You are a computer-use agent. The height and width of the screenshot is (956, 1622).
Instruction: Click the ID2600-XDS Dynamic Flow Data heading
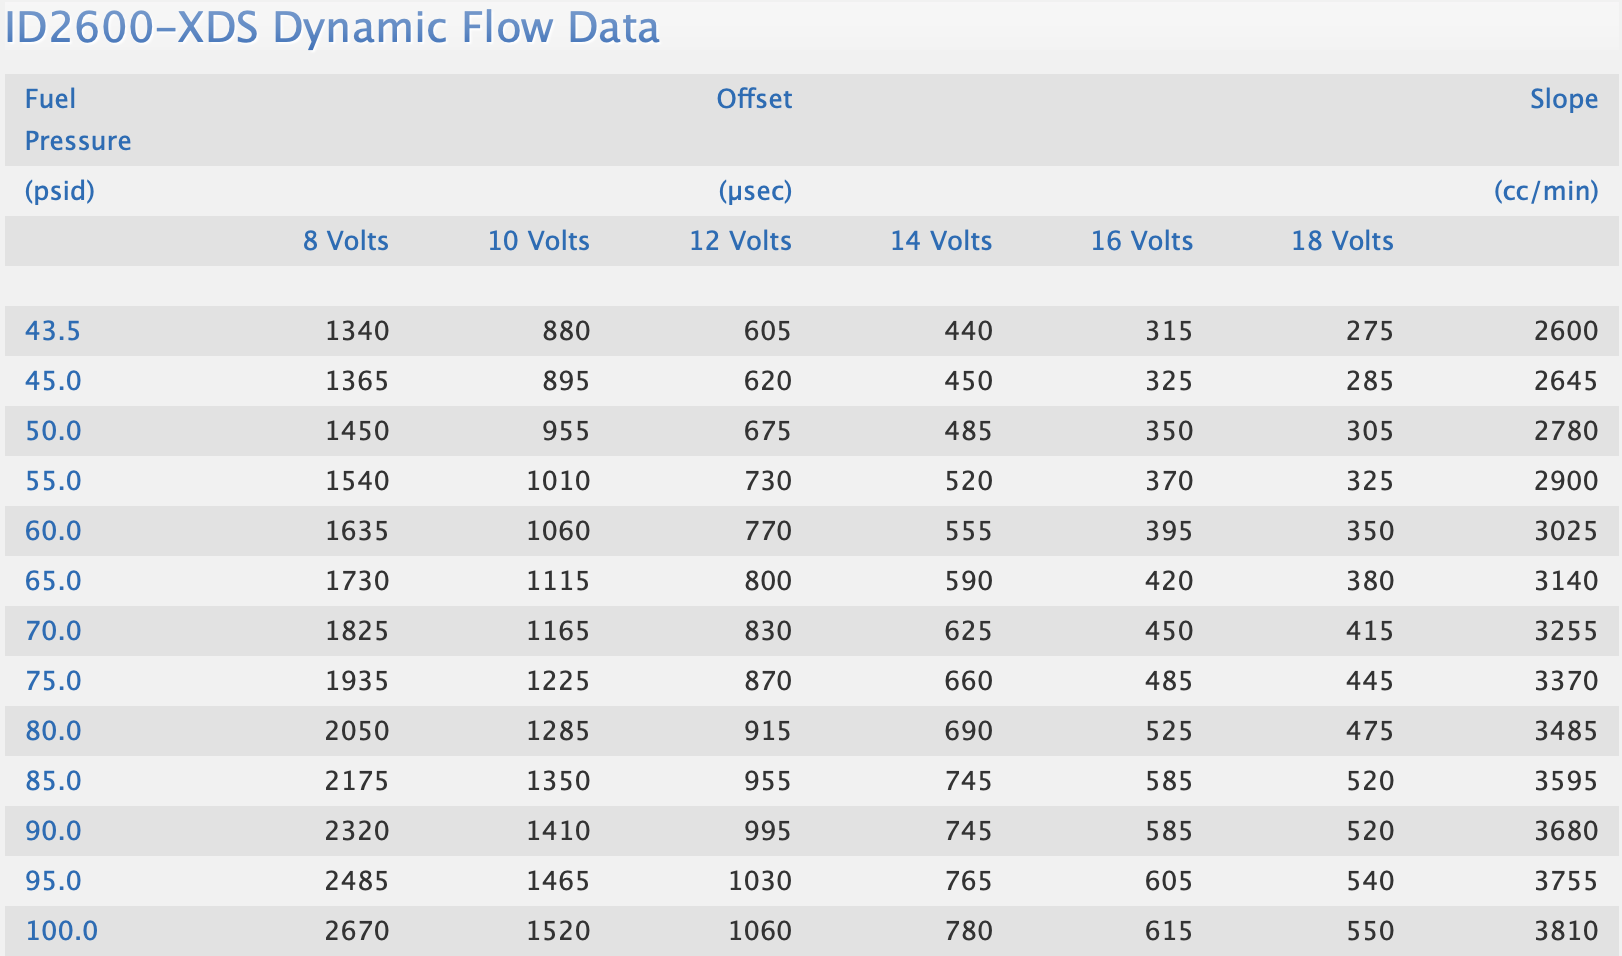[332, 28]
